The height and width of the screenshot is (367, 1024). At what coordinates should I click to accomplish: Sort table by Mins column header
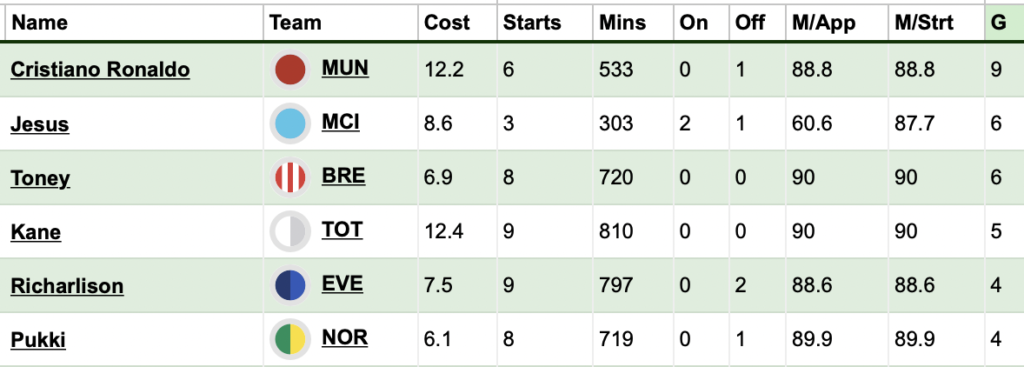coord(622,23)
